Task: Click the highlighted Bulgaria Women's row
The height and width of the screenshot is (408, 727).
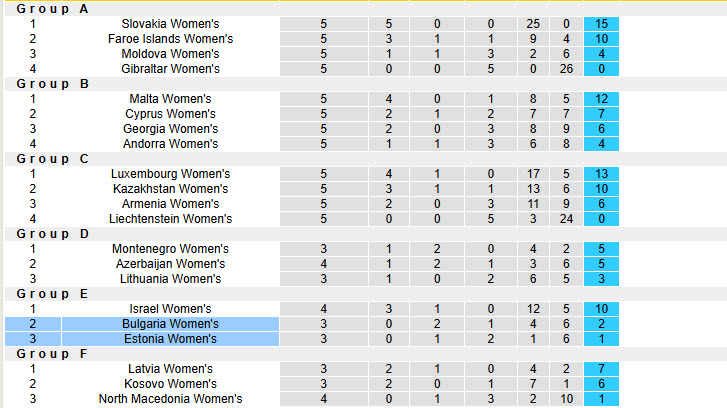Action: [170, 324]
